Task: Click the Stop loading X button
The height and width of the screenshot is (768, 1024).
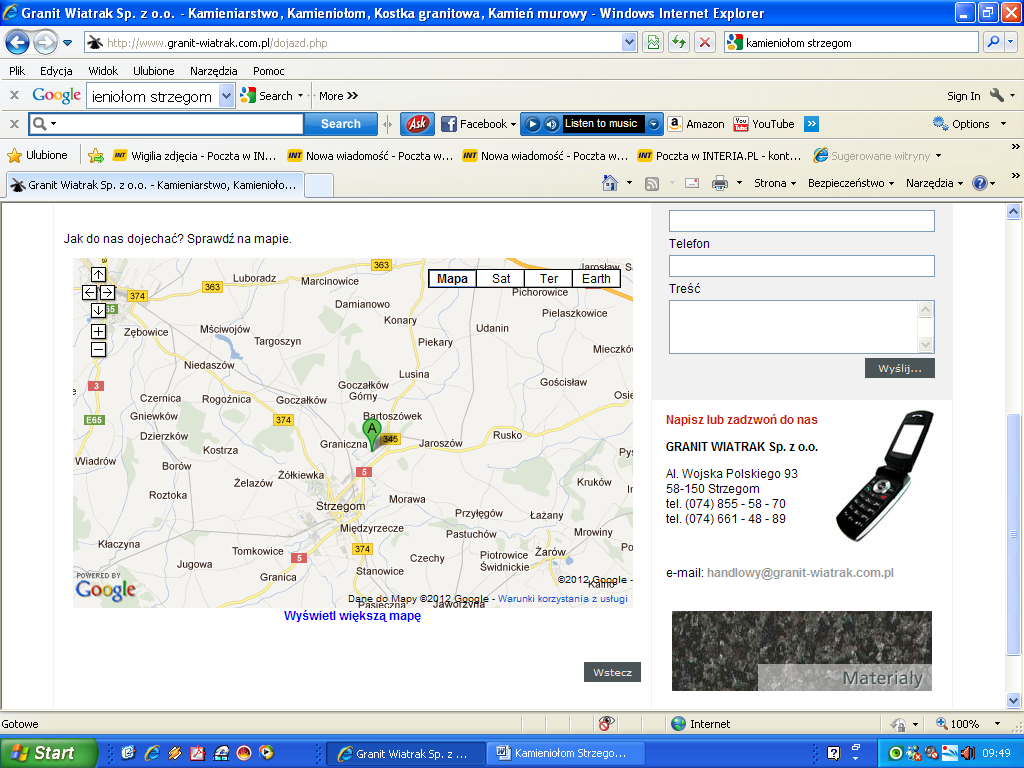Action: (705, 43)
